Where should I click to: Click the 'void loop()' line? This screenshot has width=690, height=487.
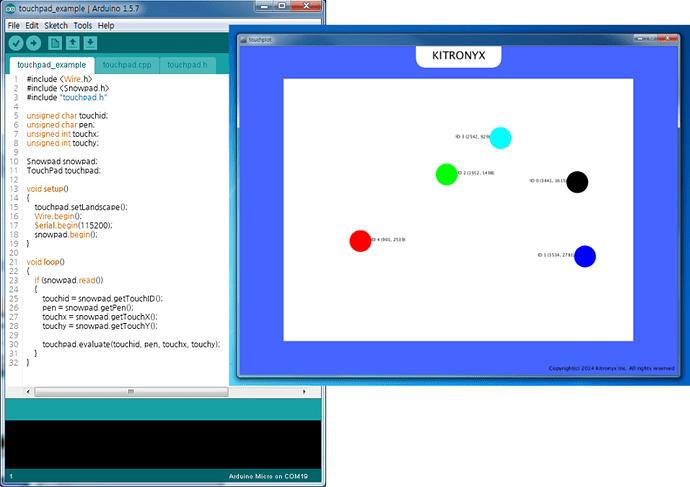click(x=45, y=262)
